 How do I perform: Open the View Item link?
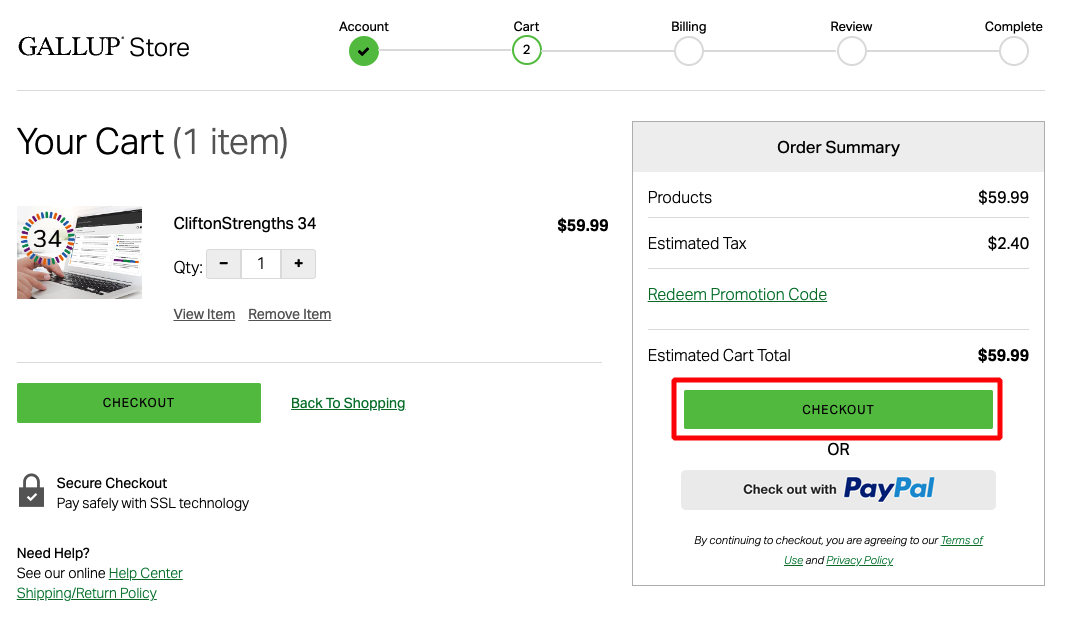click(204, 314)
